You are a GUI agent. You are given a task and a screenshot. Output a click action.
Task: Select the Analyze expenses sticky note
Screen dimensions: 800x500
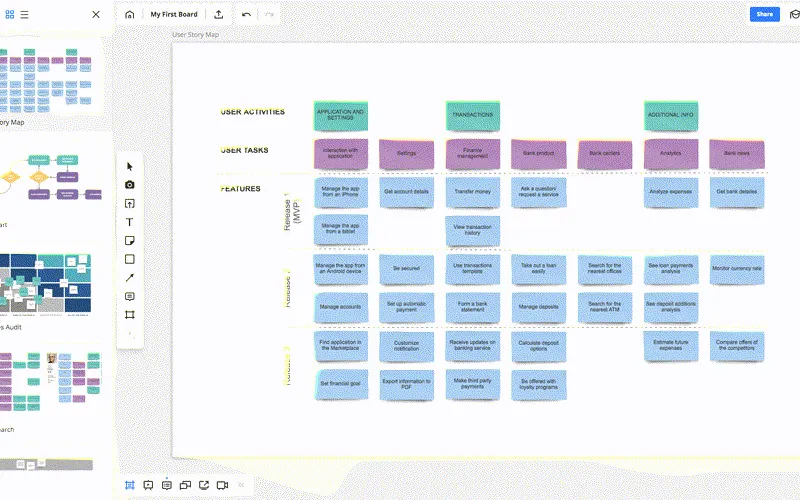671,192
